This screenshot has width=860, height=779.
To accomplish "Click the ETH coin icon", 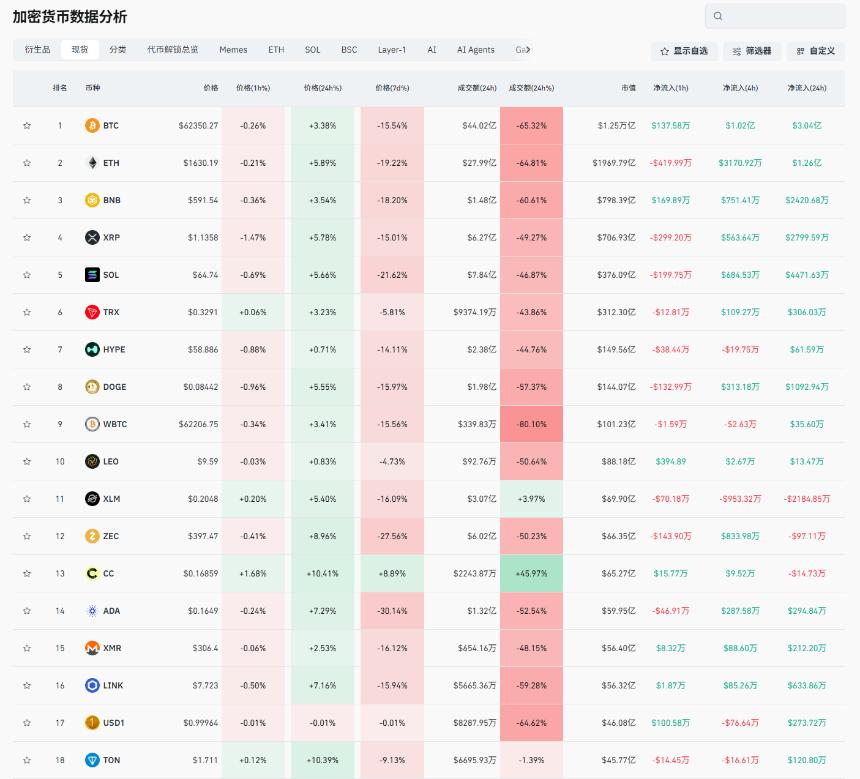I will coord(92,163).
